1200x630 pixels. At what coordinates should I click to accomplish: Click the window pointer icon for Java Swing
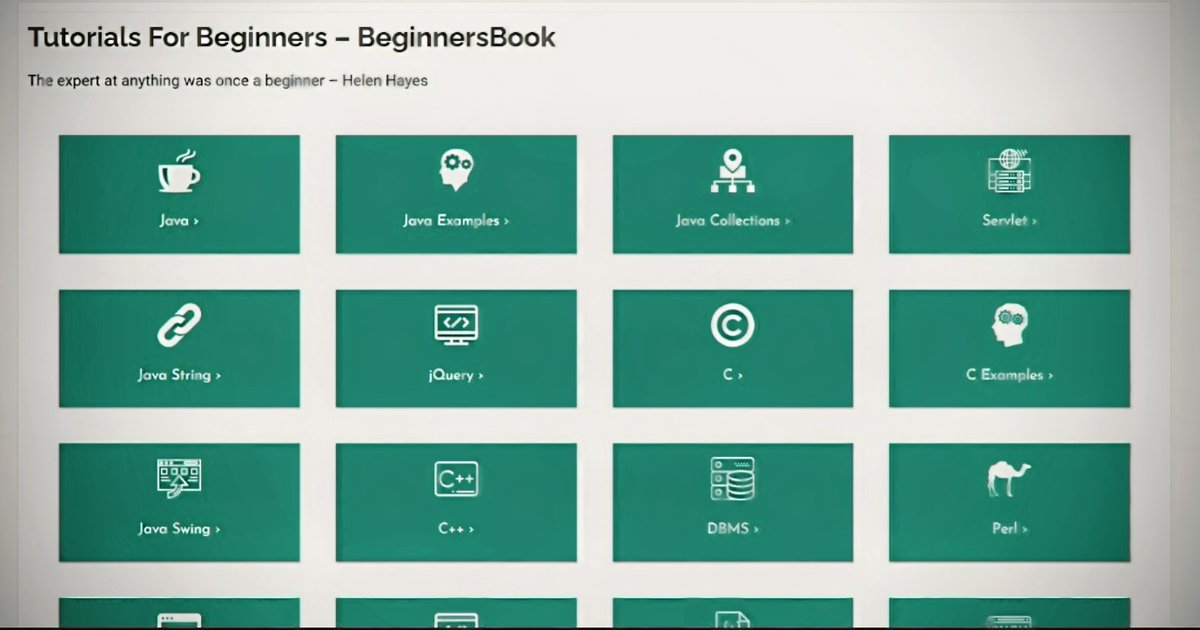pos(179,479)
